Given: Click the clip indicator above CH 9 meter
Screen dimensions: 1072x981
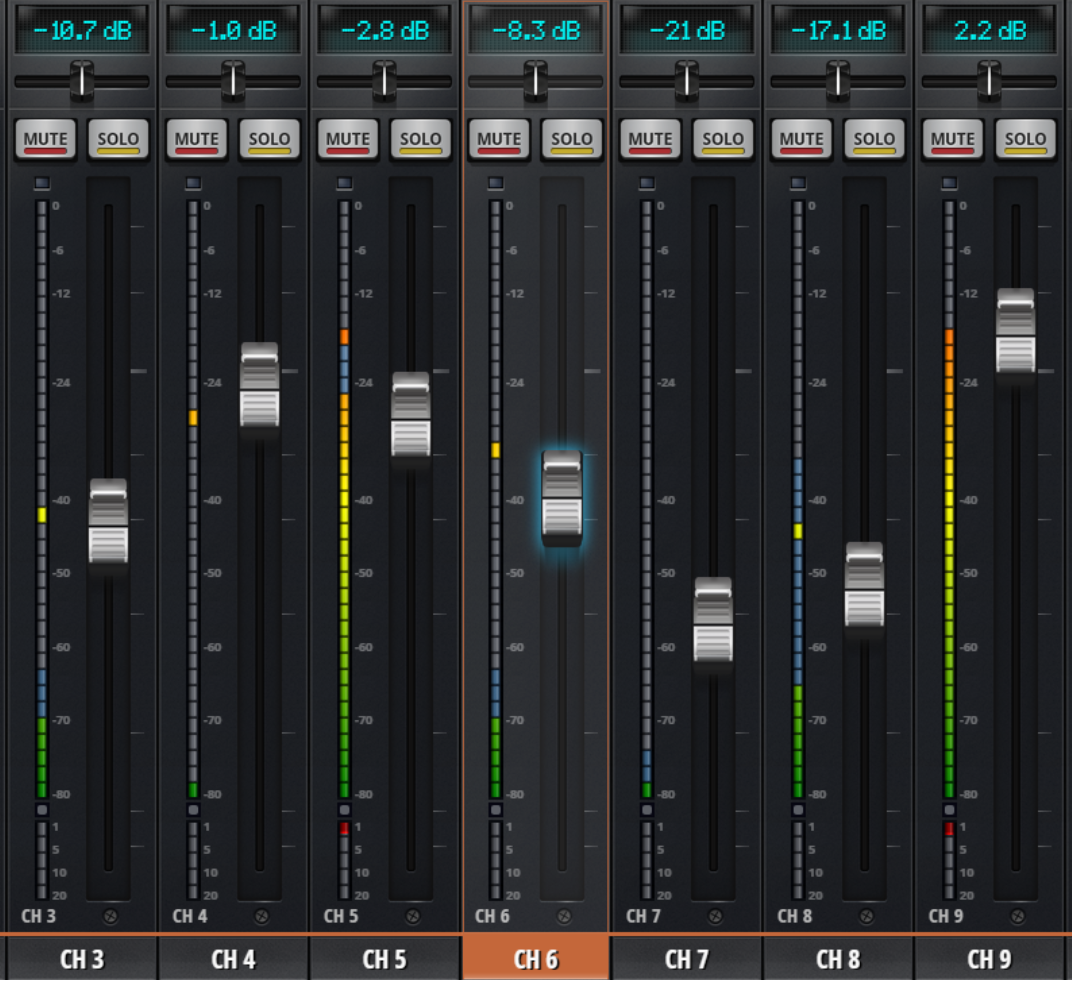Looking at the screenshot, I should click(x=948, y=183).
